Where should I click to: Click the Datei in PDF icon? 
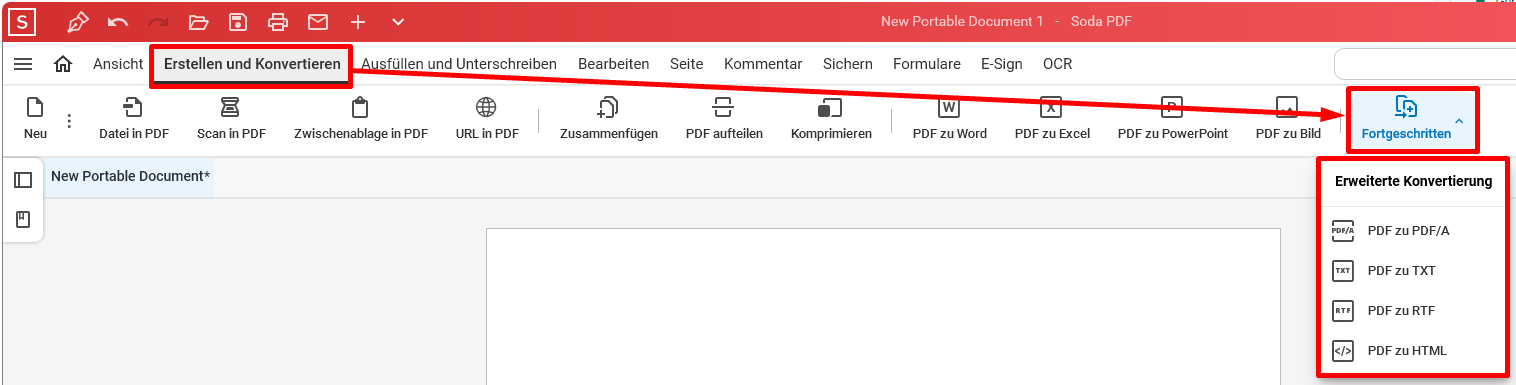133,108
